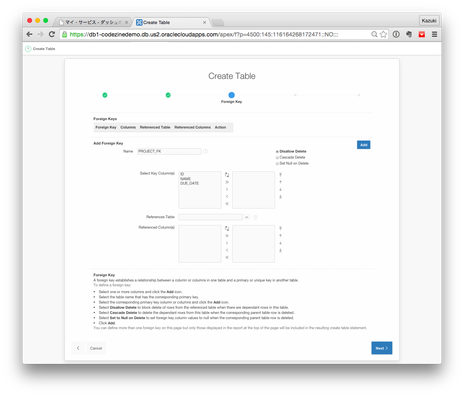The width and height of the screenshot is (464, 396).
Task: Click the move-all-right icon for key columns
Action: click(x=227, y=182)
